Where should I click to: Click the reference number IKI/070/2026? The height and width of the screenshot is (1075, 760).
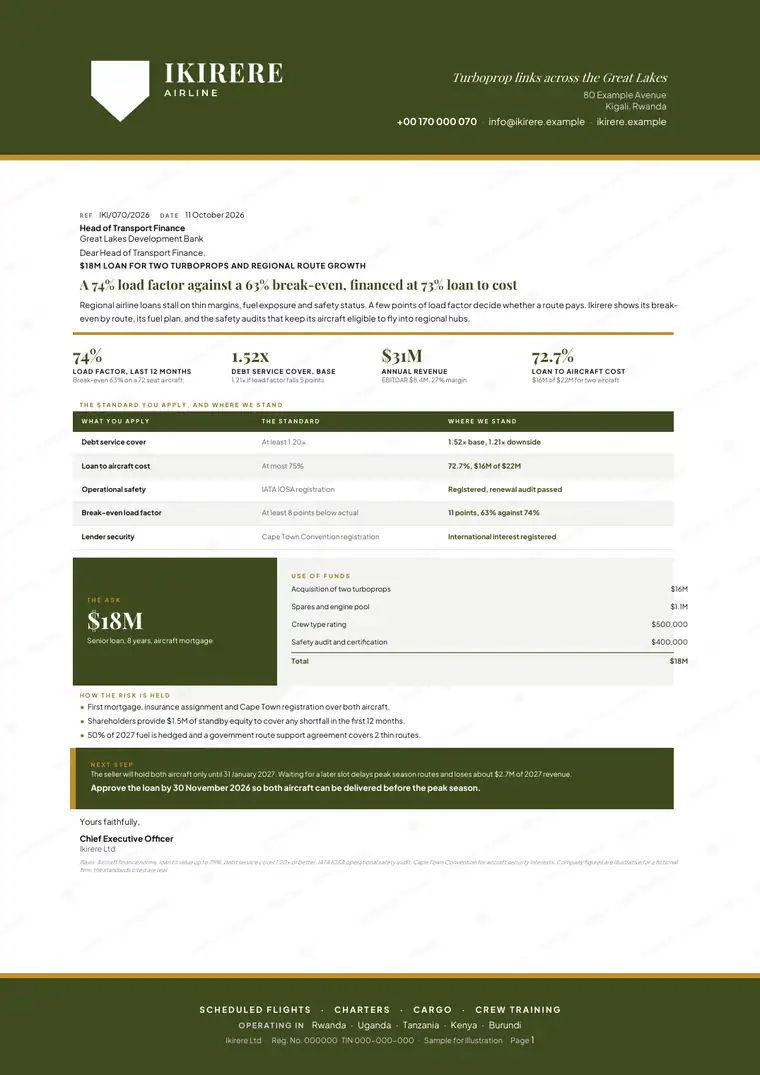coord(124,215)
